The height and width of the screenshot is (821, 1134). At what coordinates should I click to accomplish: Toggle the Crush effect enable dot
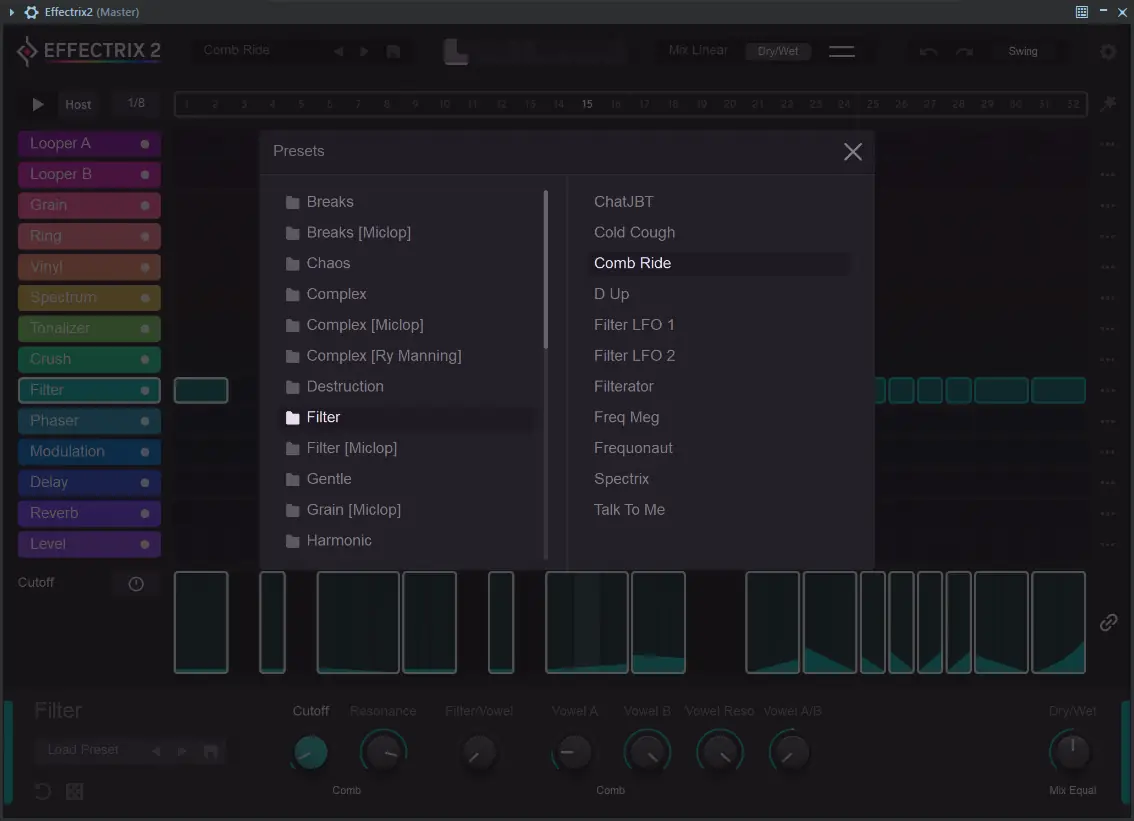[145, 360]
